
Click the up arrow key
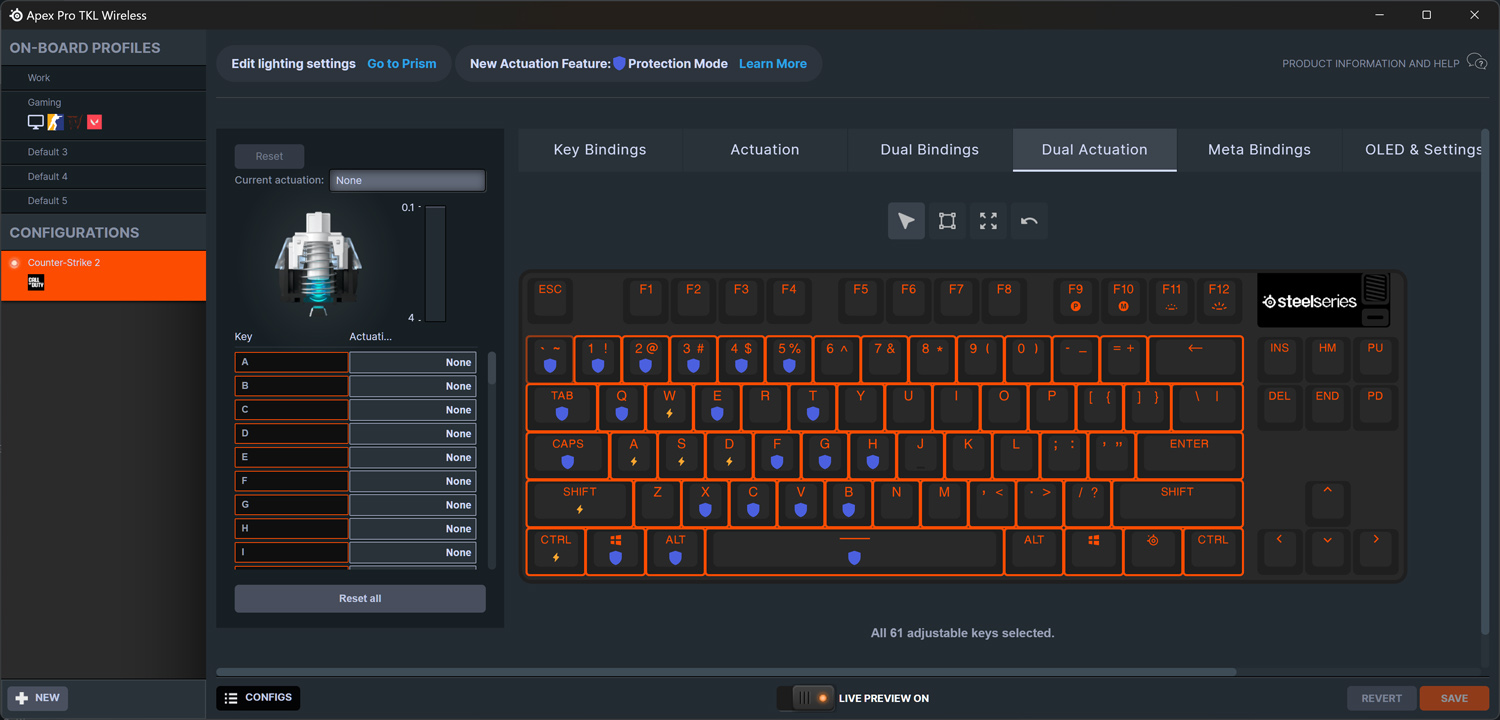1328,503
